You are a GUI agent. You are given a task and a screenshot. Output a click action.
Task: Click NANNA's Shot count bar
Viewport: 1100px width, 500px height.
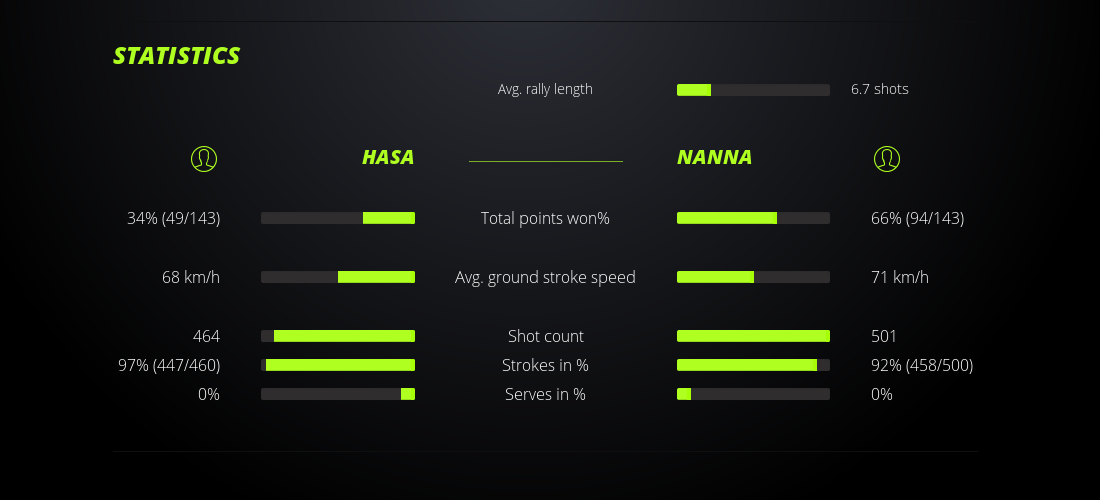[753, 336]
